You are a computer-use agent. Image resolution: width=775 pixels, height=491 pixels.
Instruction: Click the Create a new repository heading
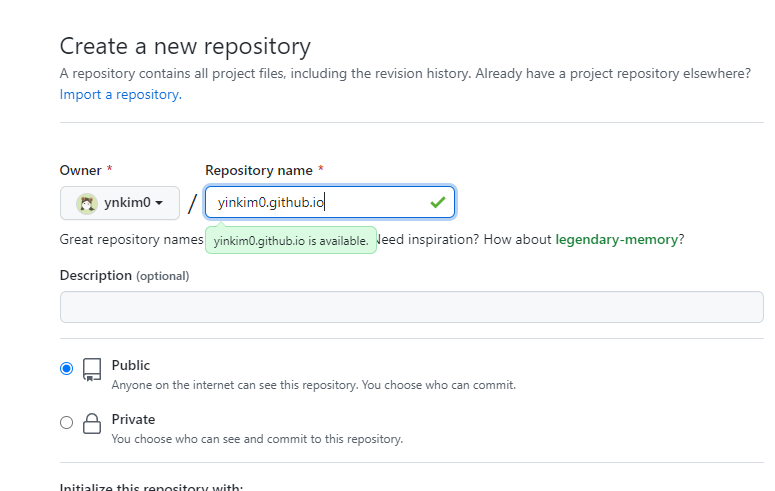[185, 46]
